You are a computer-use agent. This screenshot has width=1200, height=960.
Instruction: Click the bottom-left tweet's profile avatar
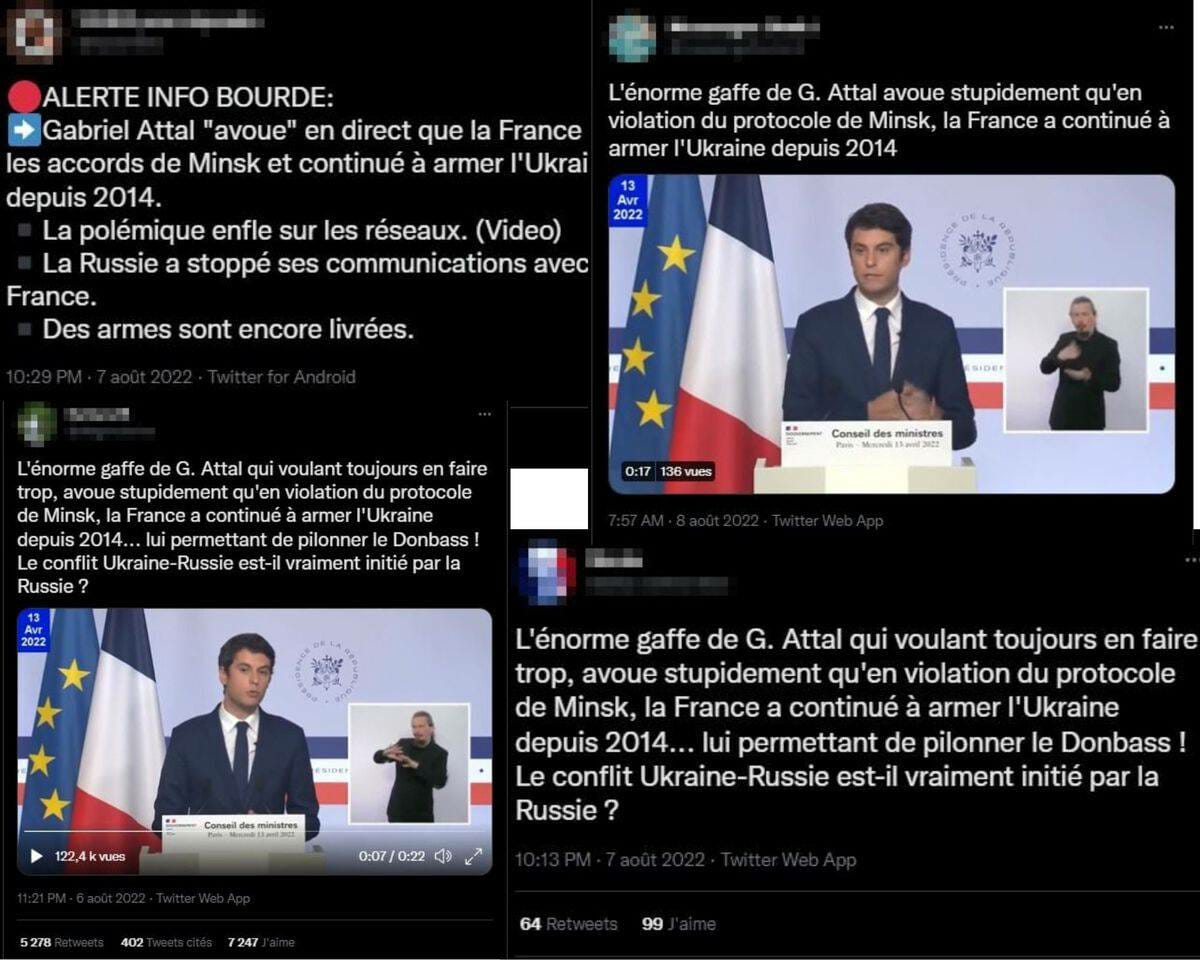point(38,423)
